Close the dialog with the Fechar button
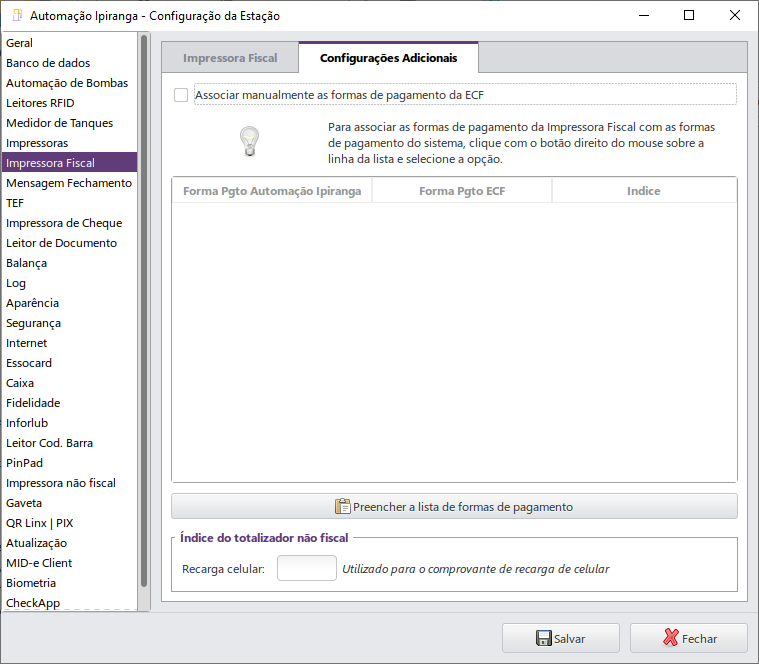The height and width of the screenshot is (664, 759). (689, 638)
